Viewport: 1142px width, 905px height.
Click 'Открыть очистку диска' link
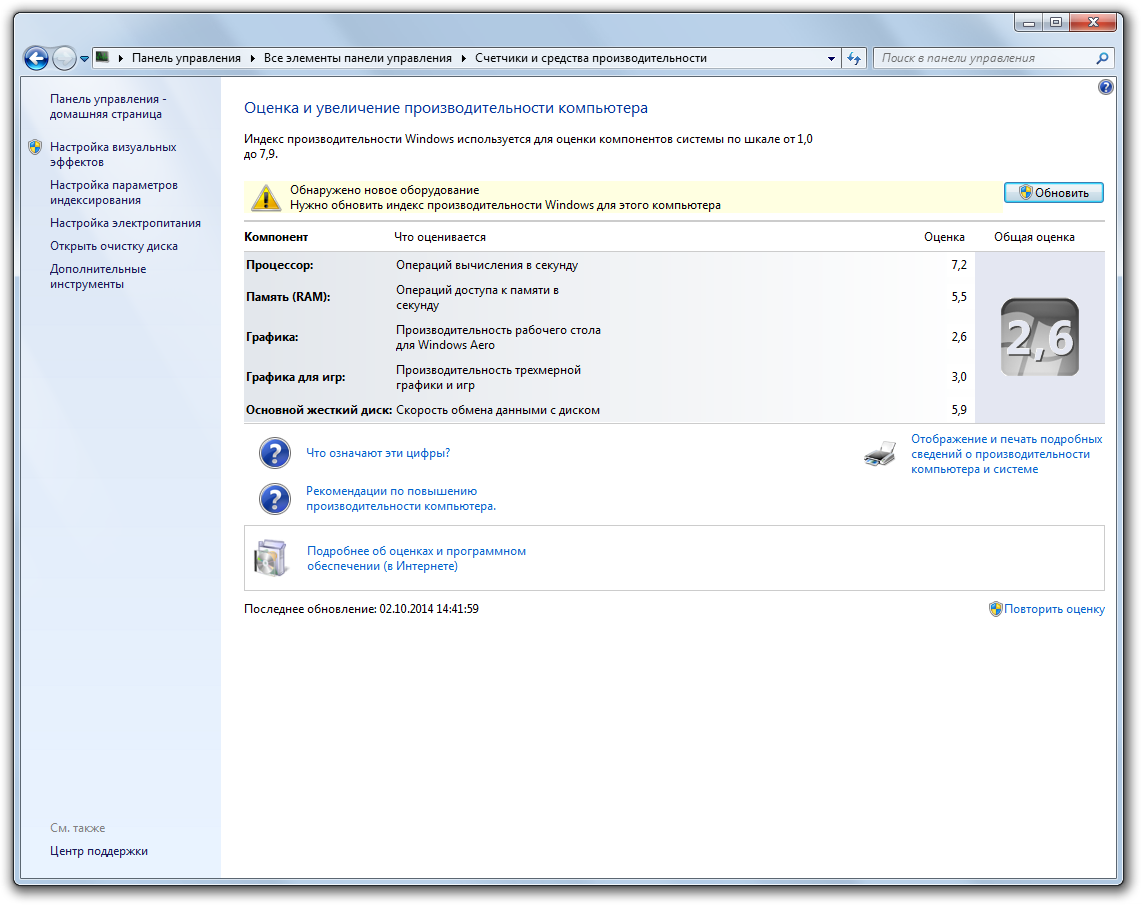113,246
